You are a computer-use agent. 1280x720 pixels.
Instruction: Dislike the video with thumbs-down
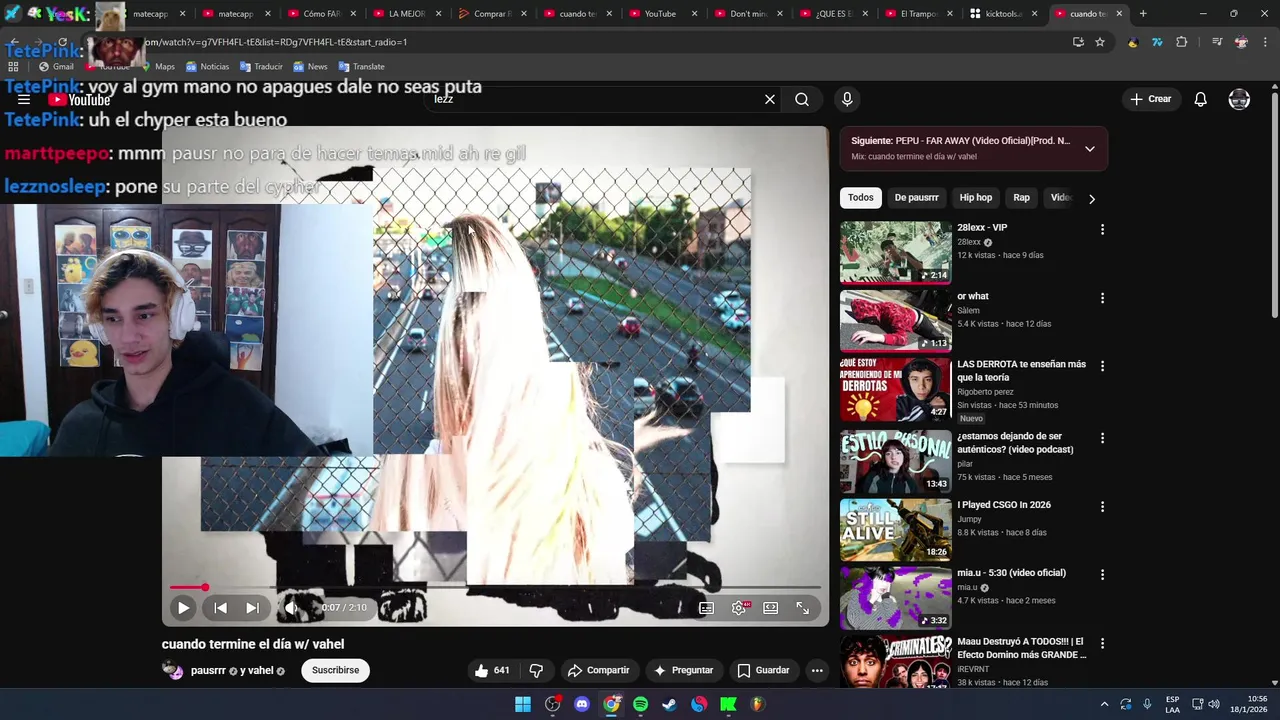[x=536, y=670]
